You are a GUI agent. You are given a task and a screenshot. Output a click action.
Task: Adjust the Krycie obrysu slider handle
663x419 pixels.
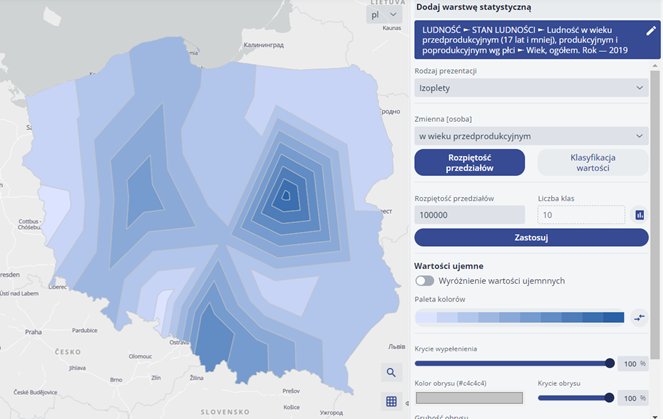tap(609, 398)
